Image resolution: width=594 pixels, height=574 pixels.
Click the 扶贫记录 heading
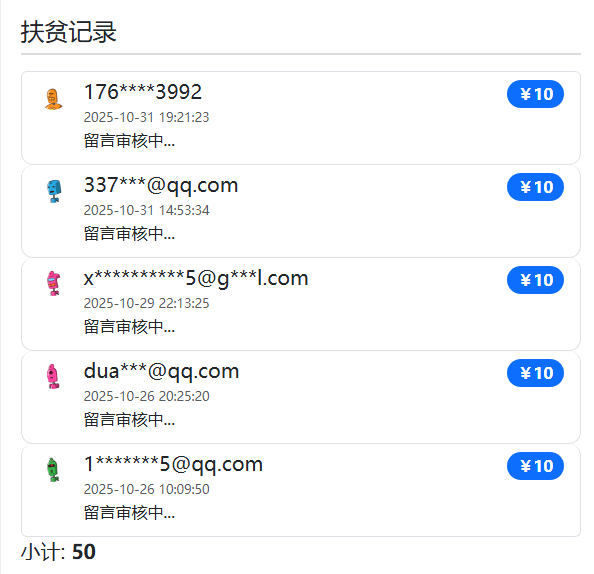[x=69, y=32]
